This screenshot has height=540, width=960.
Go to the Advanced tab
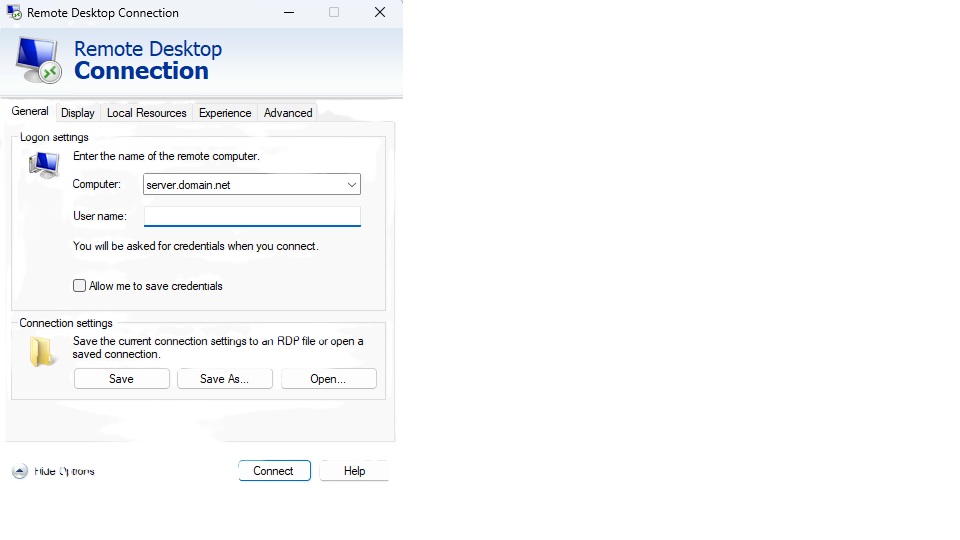pyautogui.click(x=288, y=113)
